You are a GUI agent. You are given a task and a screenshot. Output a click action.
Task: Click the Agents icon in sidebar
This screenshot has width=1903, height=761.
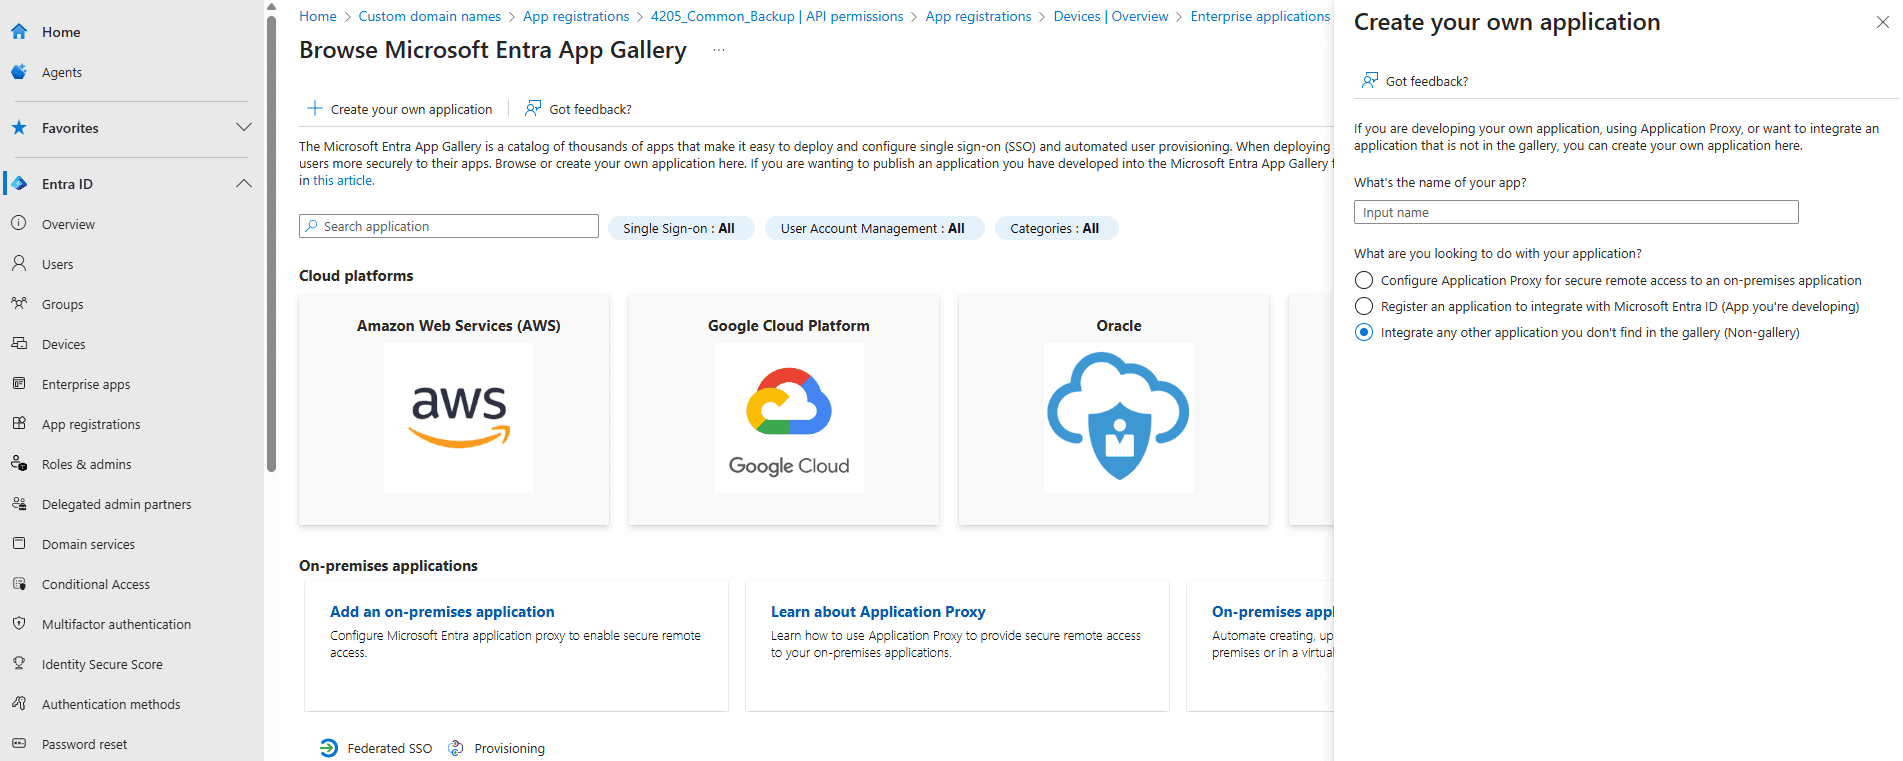(x=19, y=72)
